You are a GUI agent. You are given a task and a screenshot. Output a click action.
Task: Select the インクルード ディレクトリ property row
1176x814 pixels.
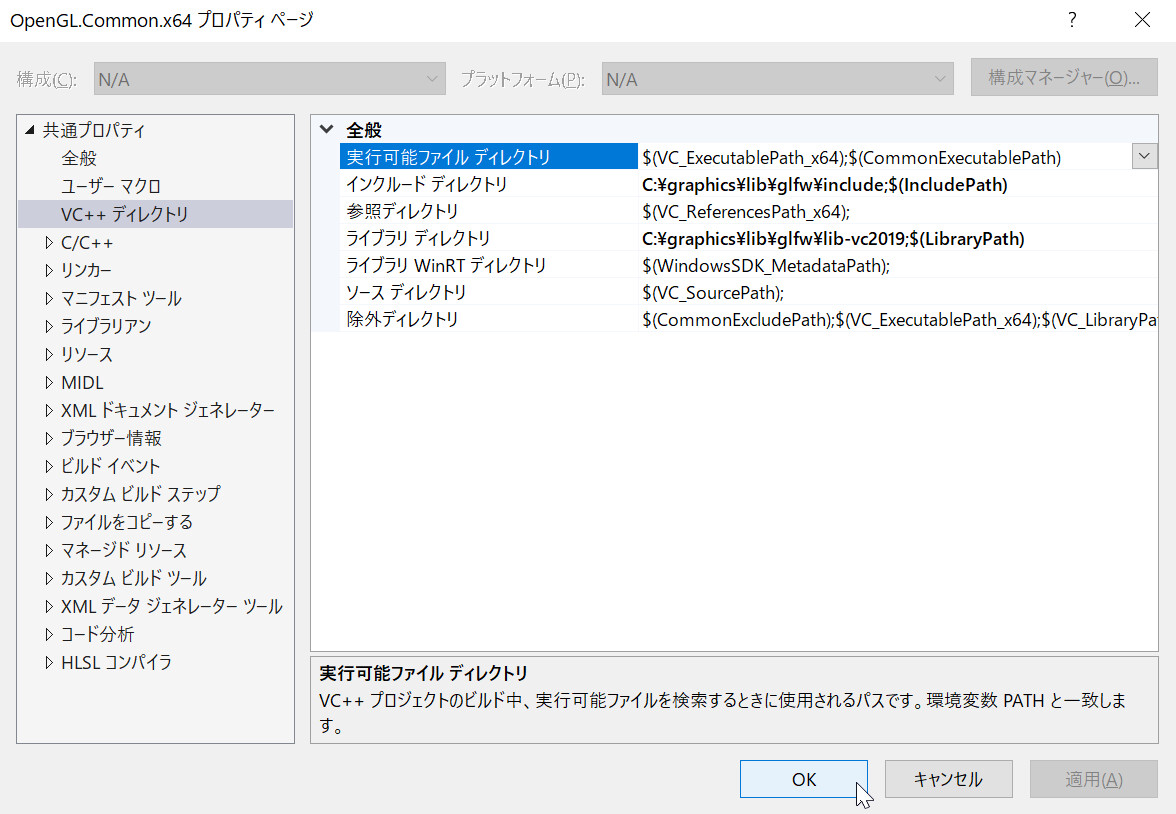tap(426, 184)
